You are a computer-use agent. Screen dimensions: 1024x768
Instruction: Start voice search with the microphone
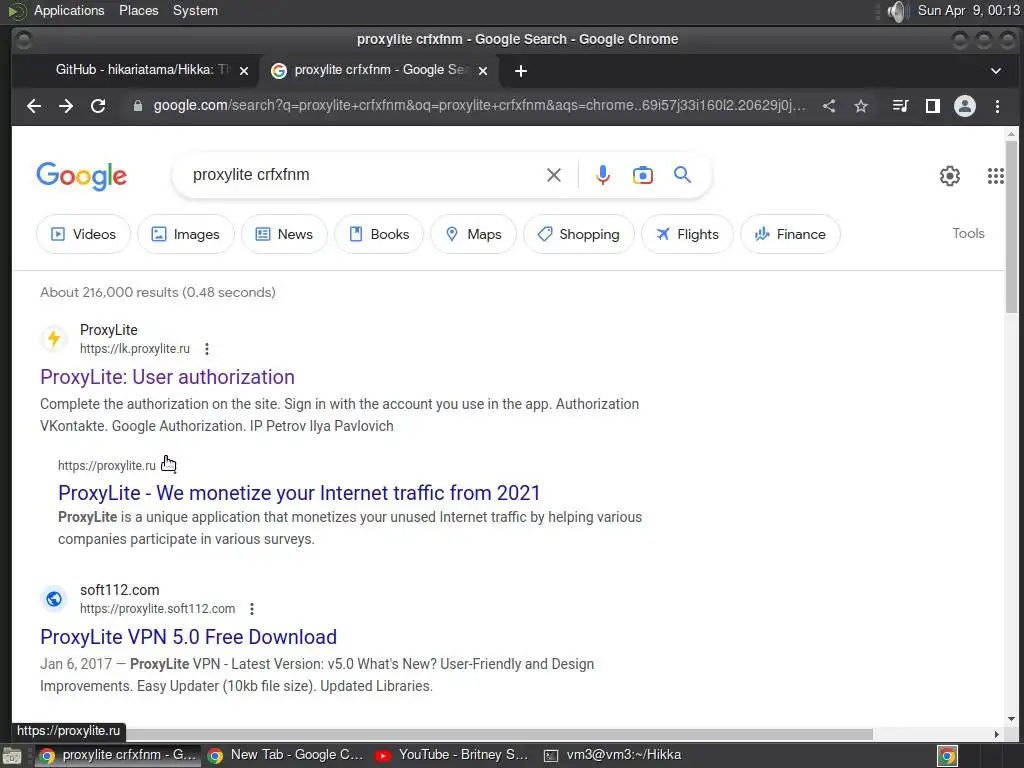603,175
